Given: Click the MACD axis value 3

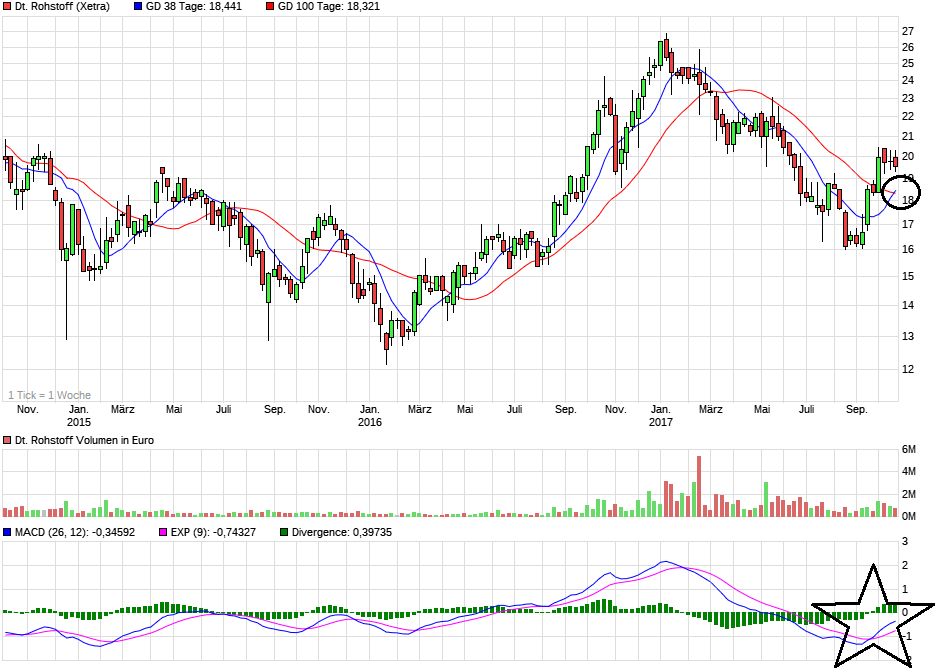Looking at the screenshot, I should click(x=905, y=542).
